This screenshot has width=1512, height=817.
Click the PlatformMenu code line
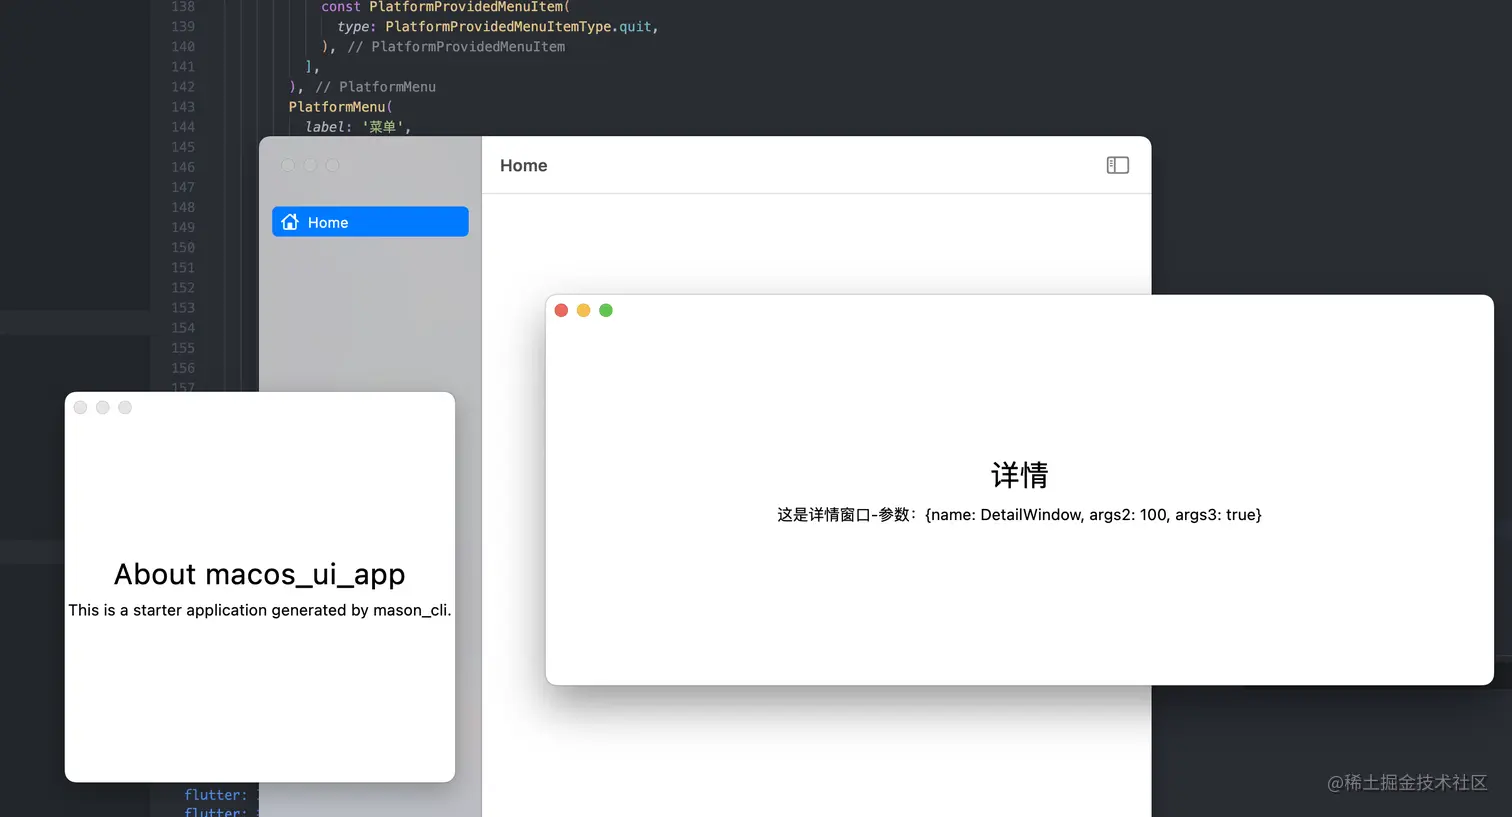[338, 107]
